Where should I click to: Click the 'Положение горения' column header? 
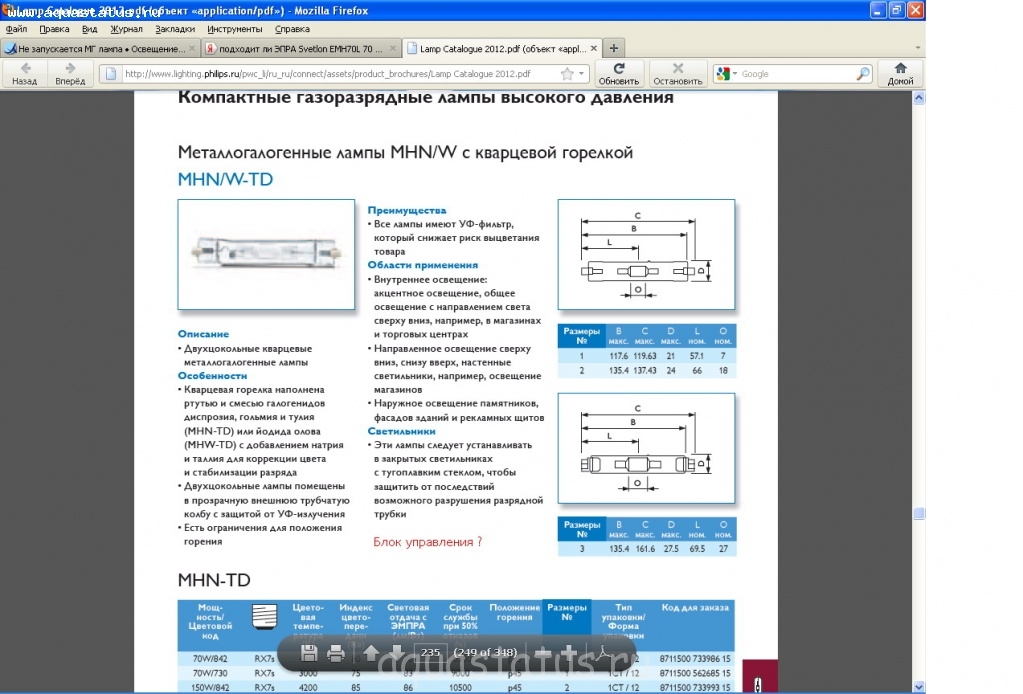515,612
